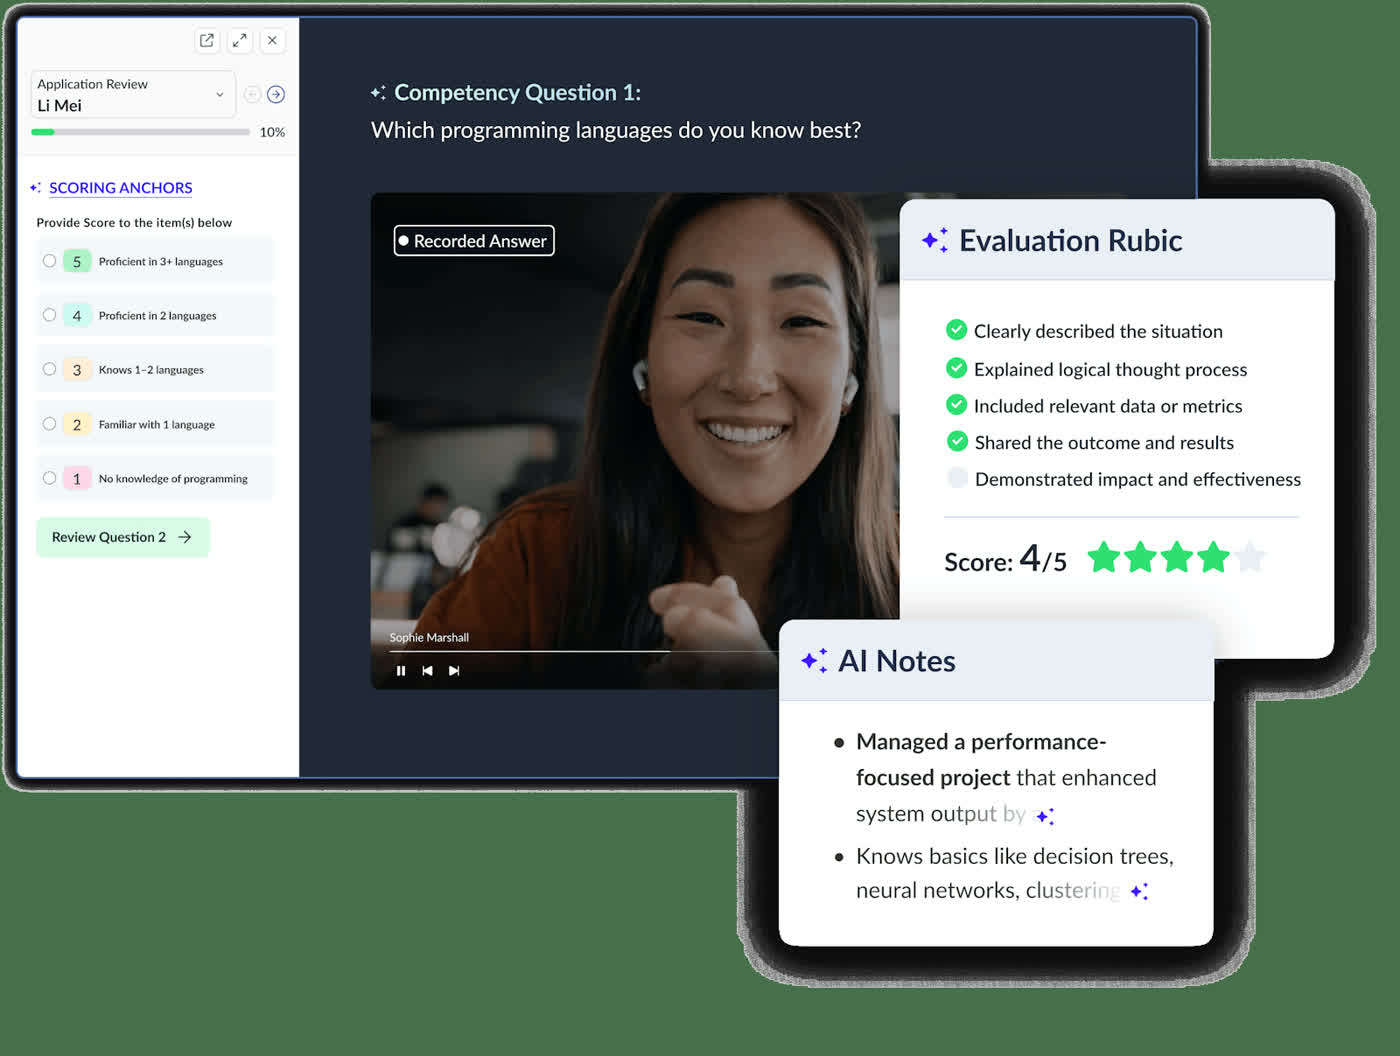Click the 'Score: 4/5' text
This screenshot has height=1056, width=1400.
point(1005,559)
